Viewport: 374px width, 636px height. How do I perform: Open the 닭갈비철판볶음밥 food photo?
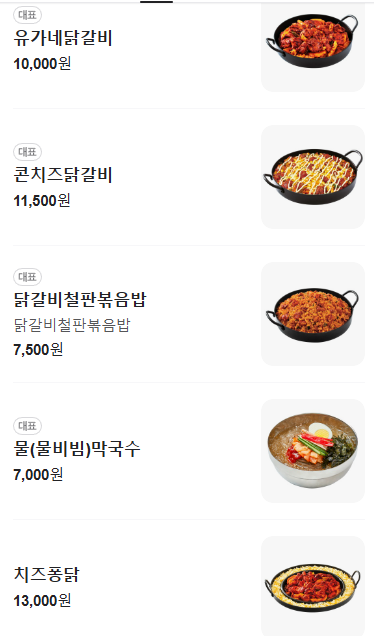pyautogui.click(x=313, y=314)
